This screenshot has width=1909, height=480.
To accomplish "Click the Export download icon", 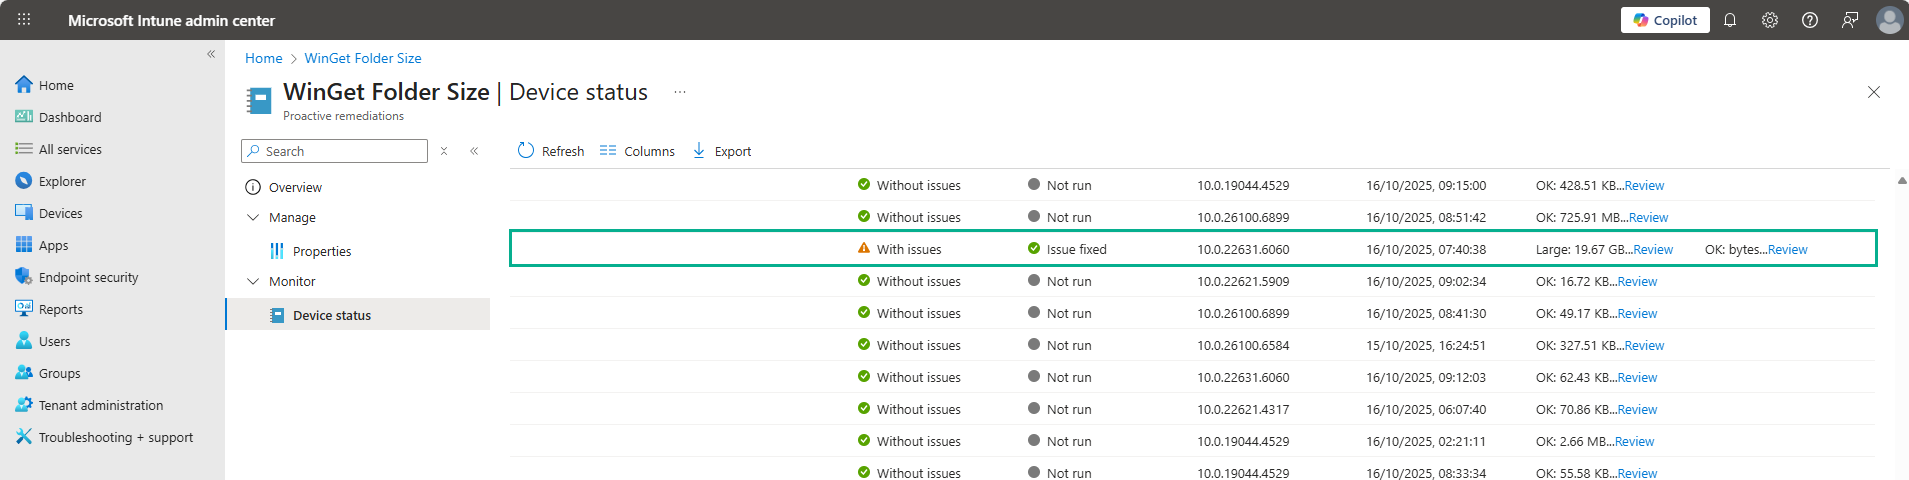I will (699, 151).
